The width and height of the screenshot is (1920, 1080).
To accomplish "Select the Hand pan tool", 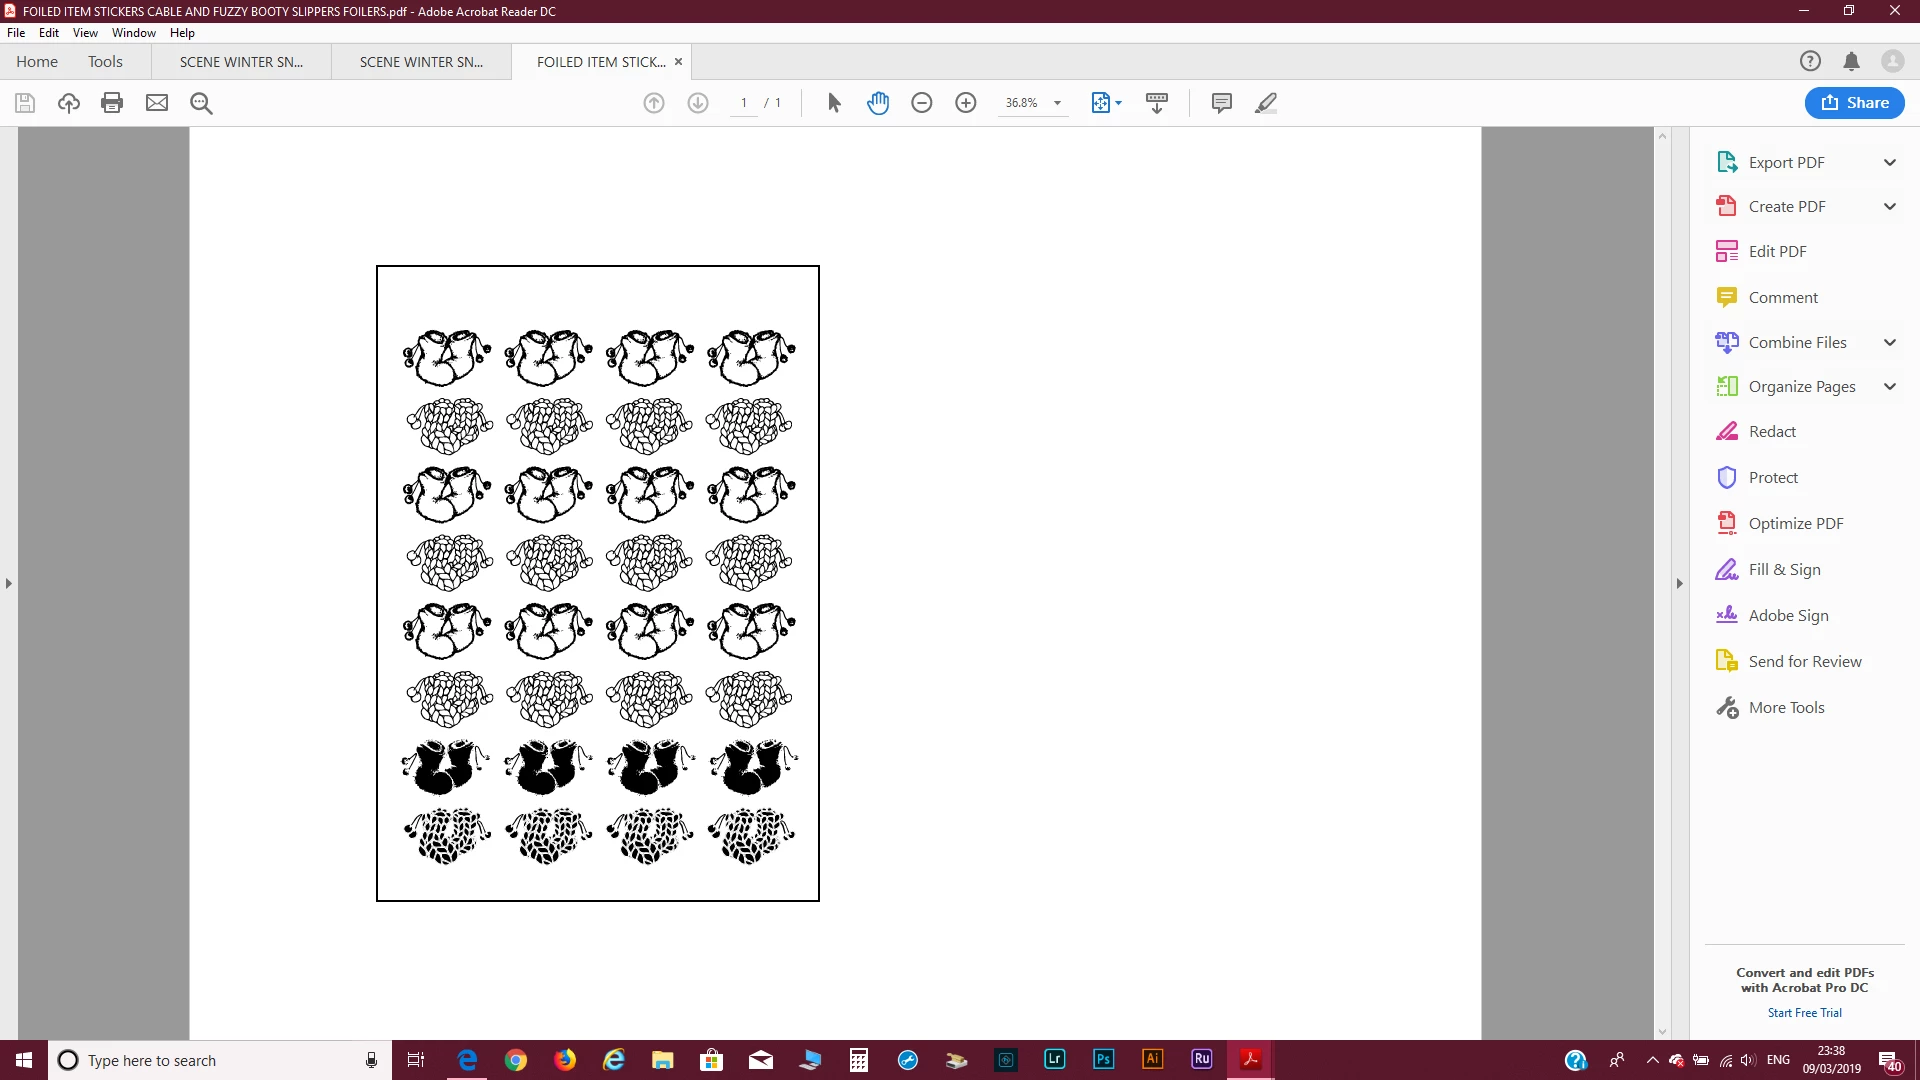I will 878,103.
